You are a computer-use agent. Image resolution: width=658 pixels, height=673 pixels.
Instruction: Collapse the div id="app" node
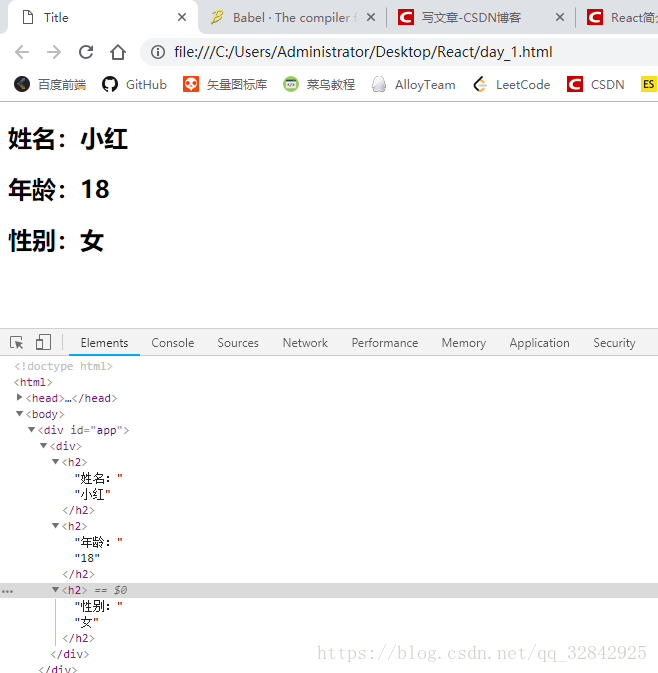(31, 430)
